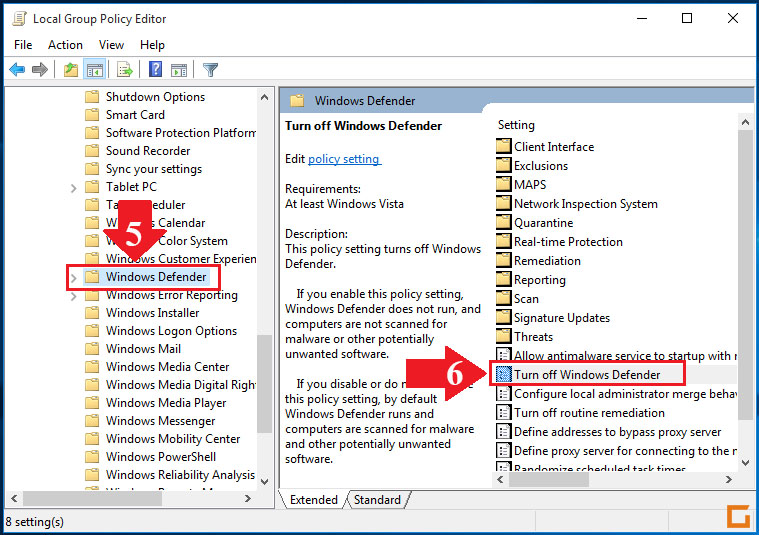Viewport: 759px width, 535px height.
Task: Select Sync your settings folder
Action: click(x=143, y=169)
